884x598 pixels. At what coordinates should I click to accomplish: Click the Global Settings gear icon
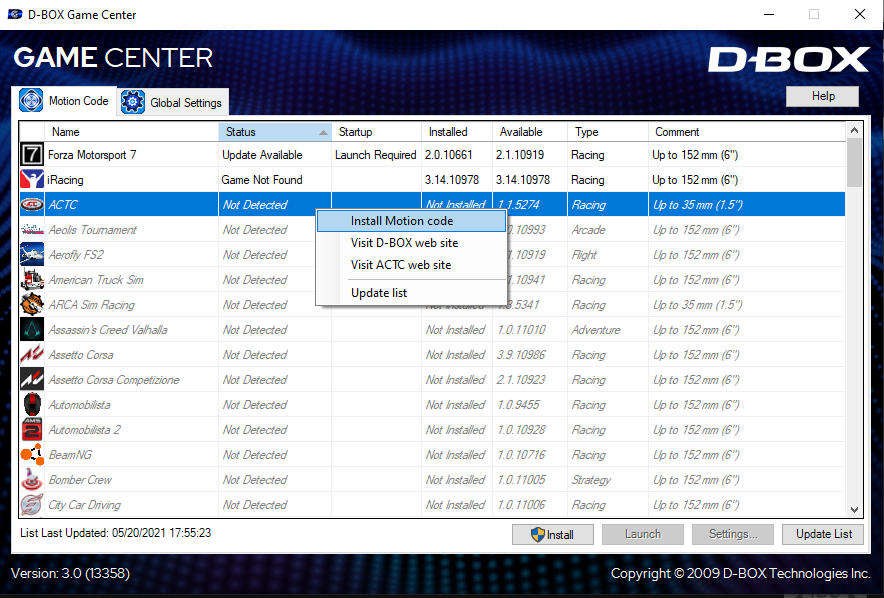click(132, 102)
